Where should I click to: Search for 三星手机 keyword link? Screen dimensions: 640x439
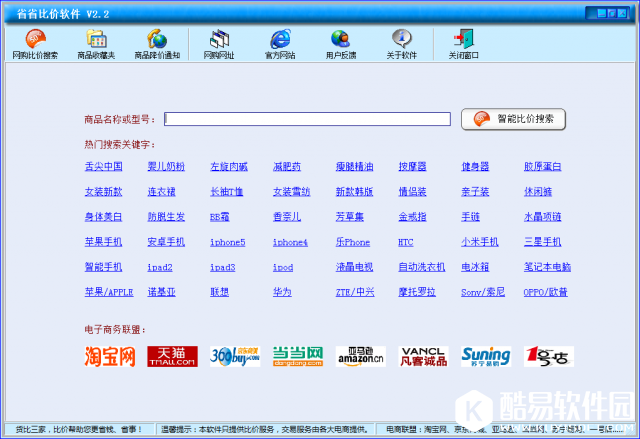(542, 242)
